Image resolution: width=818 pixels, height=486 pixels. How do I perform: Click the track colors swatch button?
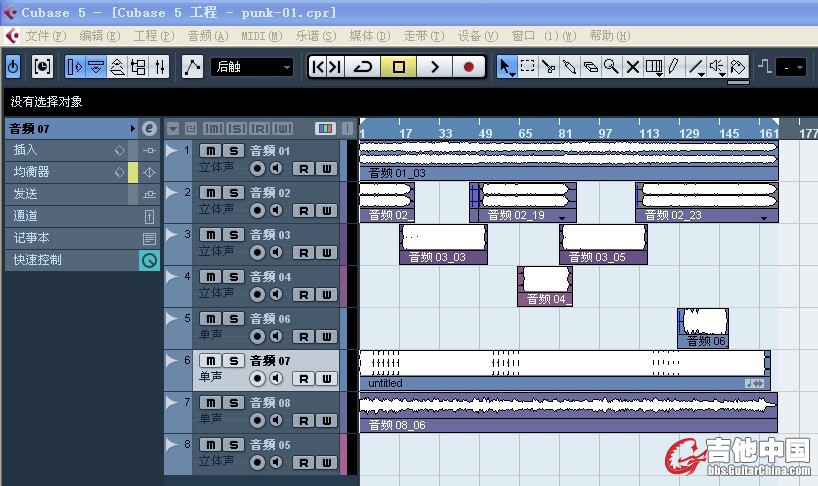coord(325,128)
